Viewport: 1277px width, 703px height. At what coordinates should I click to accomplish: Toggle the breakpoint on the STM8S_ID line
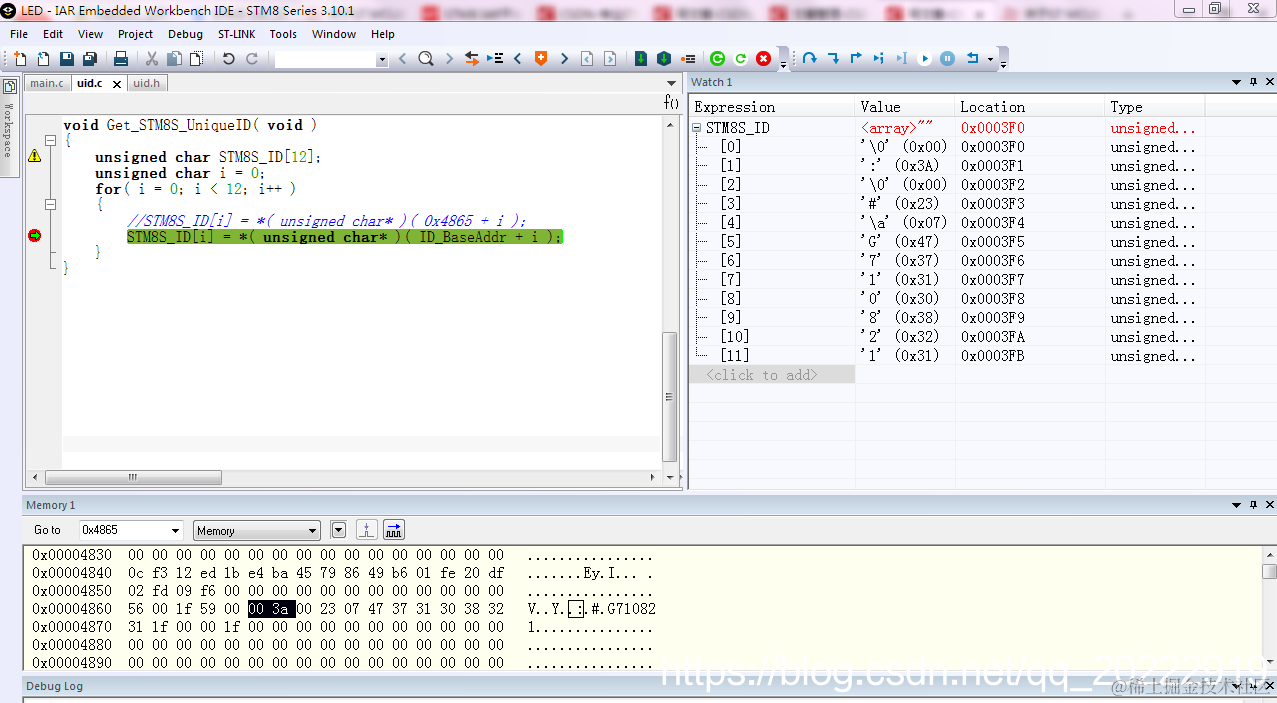pyautogui.click(x=34, y=236)
